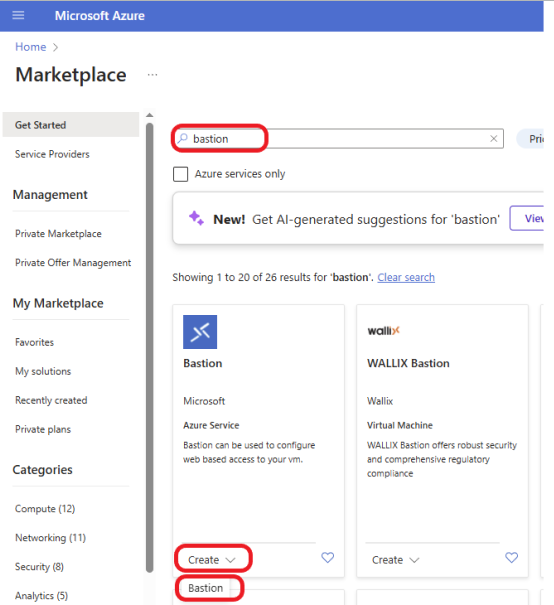Image resolution: width=554 pixels, height=605 pixels.
Task: Clear the search box with X icon
Action: (493, 139)
